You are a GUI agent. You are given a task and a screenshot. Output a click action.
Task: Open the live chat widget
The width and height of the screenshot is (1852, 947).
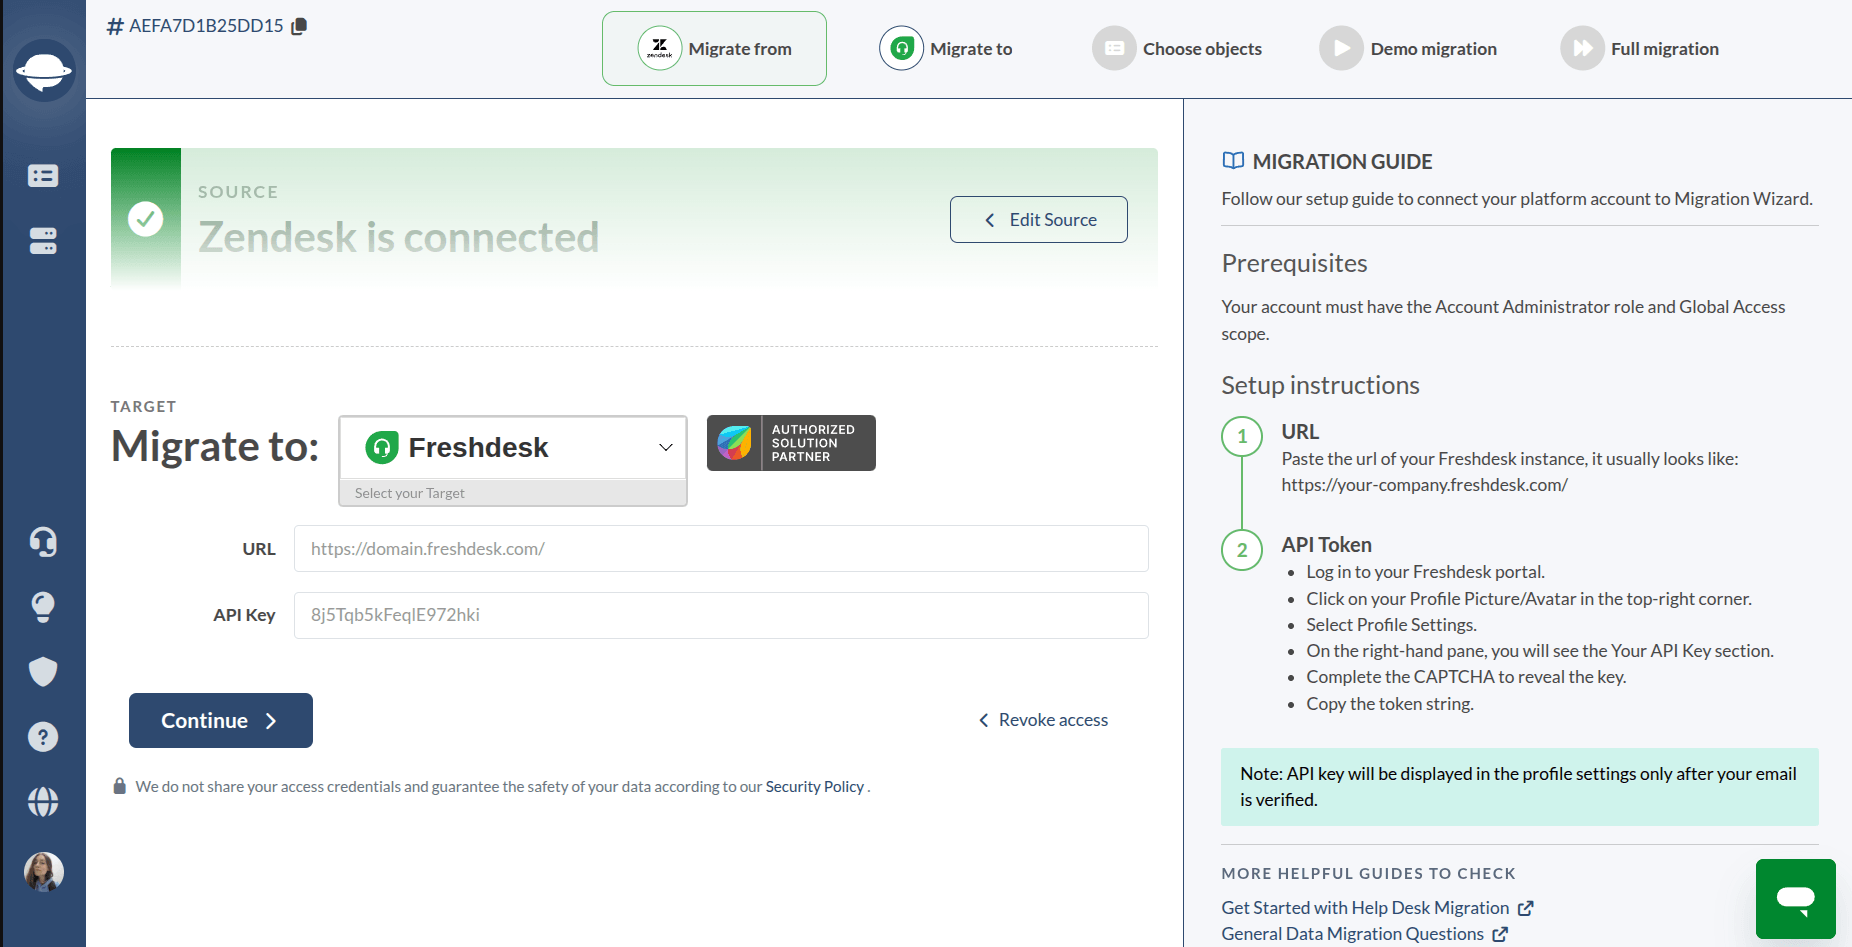point(1796,899)
